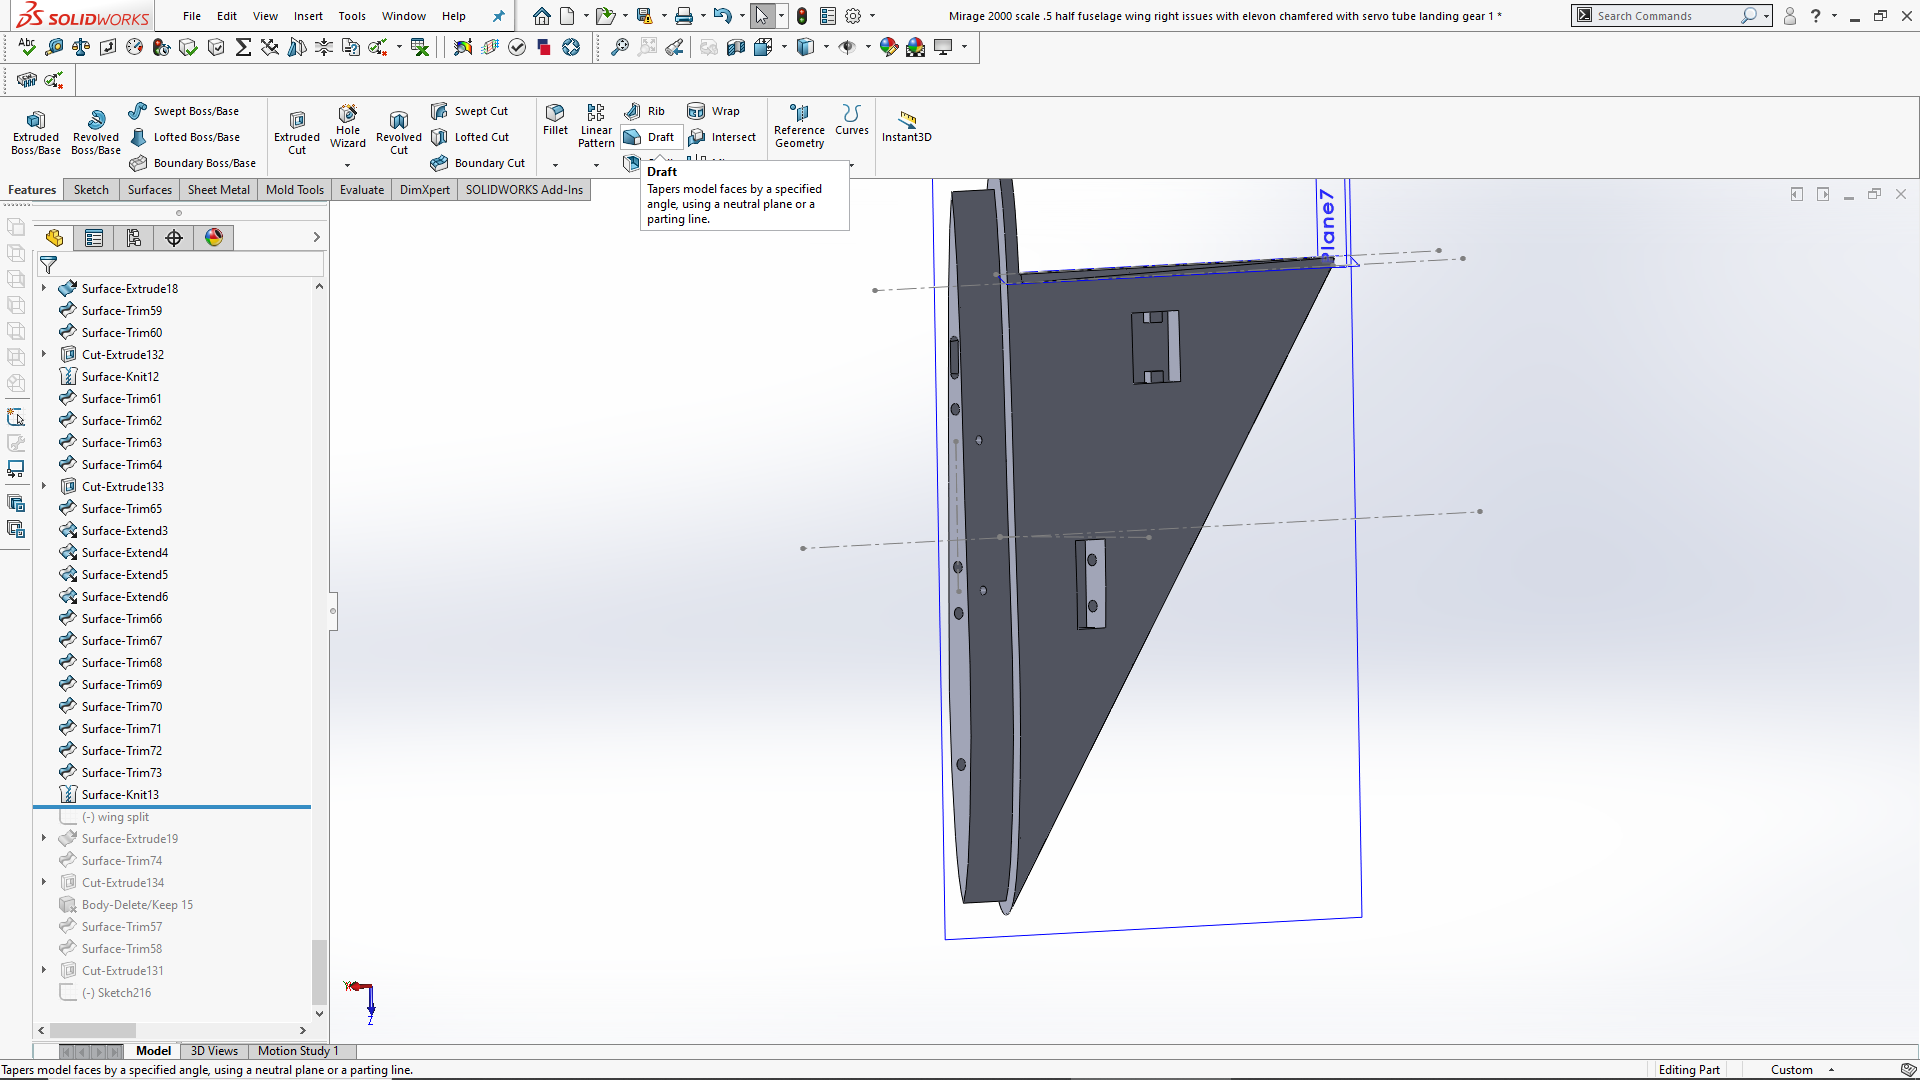Toggle Instant3D mode
The width and height of the screenshot is (1920, 1080).
click(906, 126)
